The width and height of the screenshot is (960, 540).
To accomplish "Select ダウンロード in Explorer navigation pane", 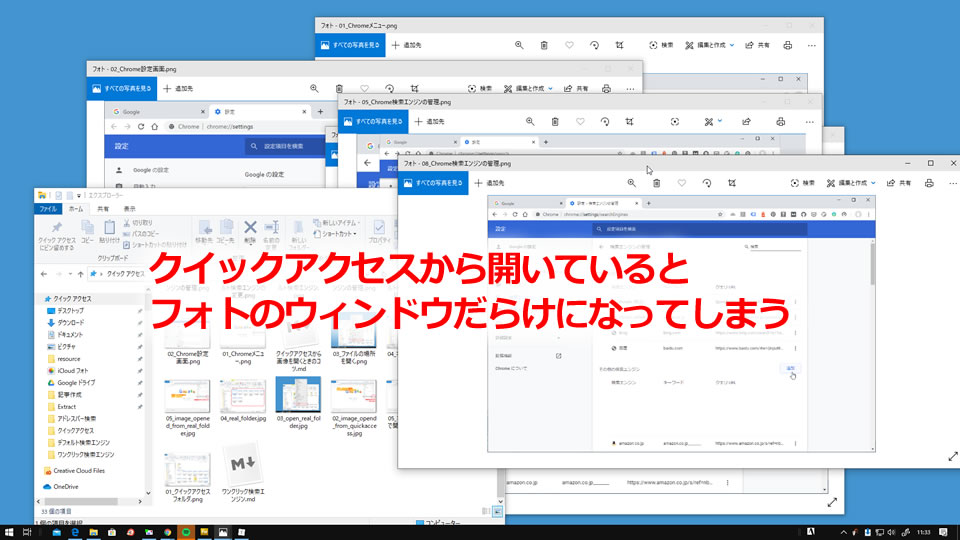I will coord(70,323).
